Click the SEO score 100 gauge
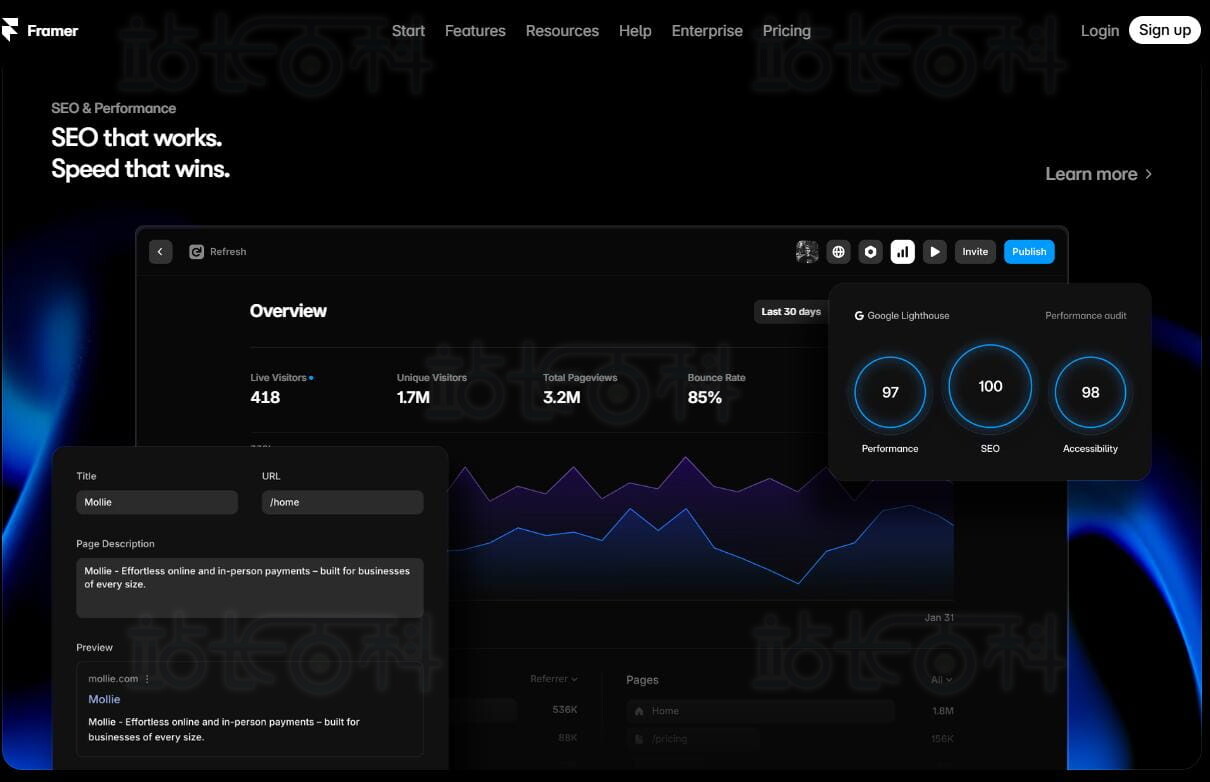The width and height of the screenshot is (1210, 782). 990,386
